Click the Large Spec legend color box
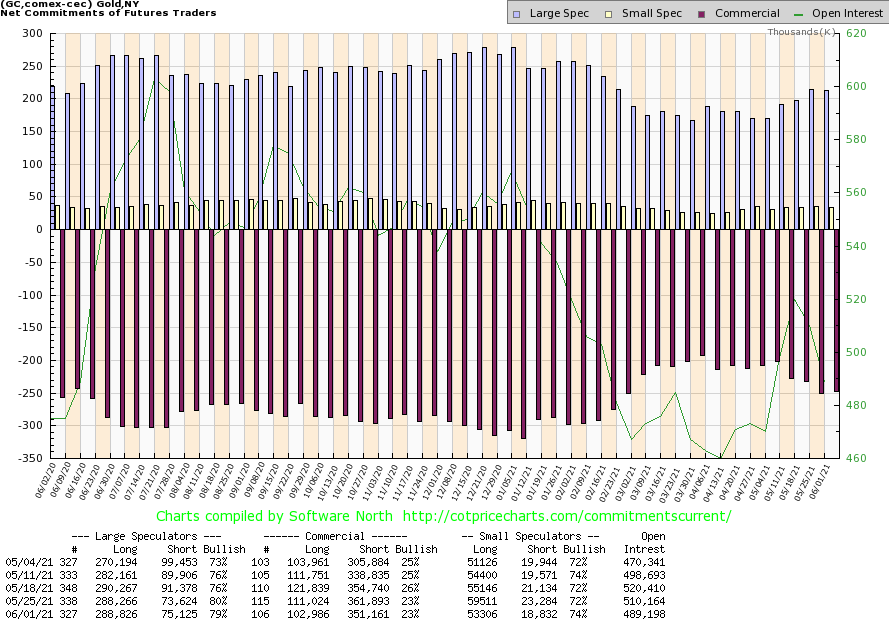The image size is (889, 620). [514, 14]
